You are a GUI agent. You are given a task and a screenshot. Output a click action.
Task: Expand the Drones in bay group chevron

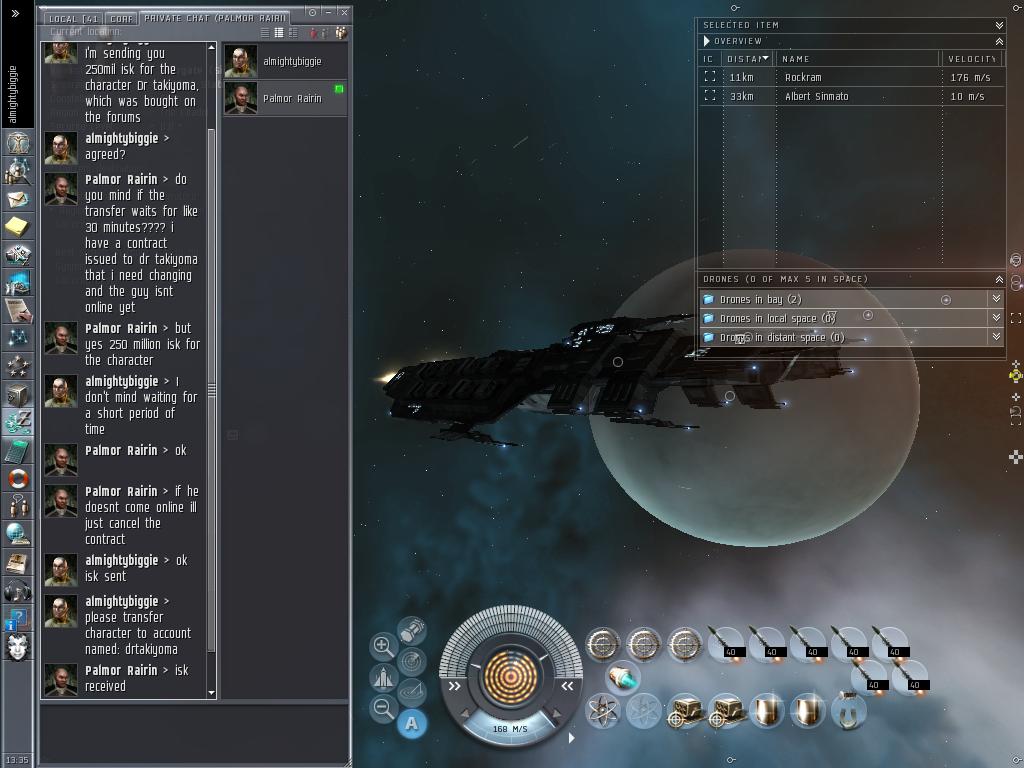click(x=996, y=298)
